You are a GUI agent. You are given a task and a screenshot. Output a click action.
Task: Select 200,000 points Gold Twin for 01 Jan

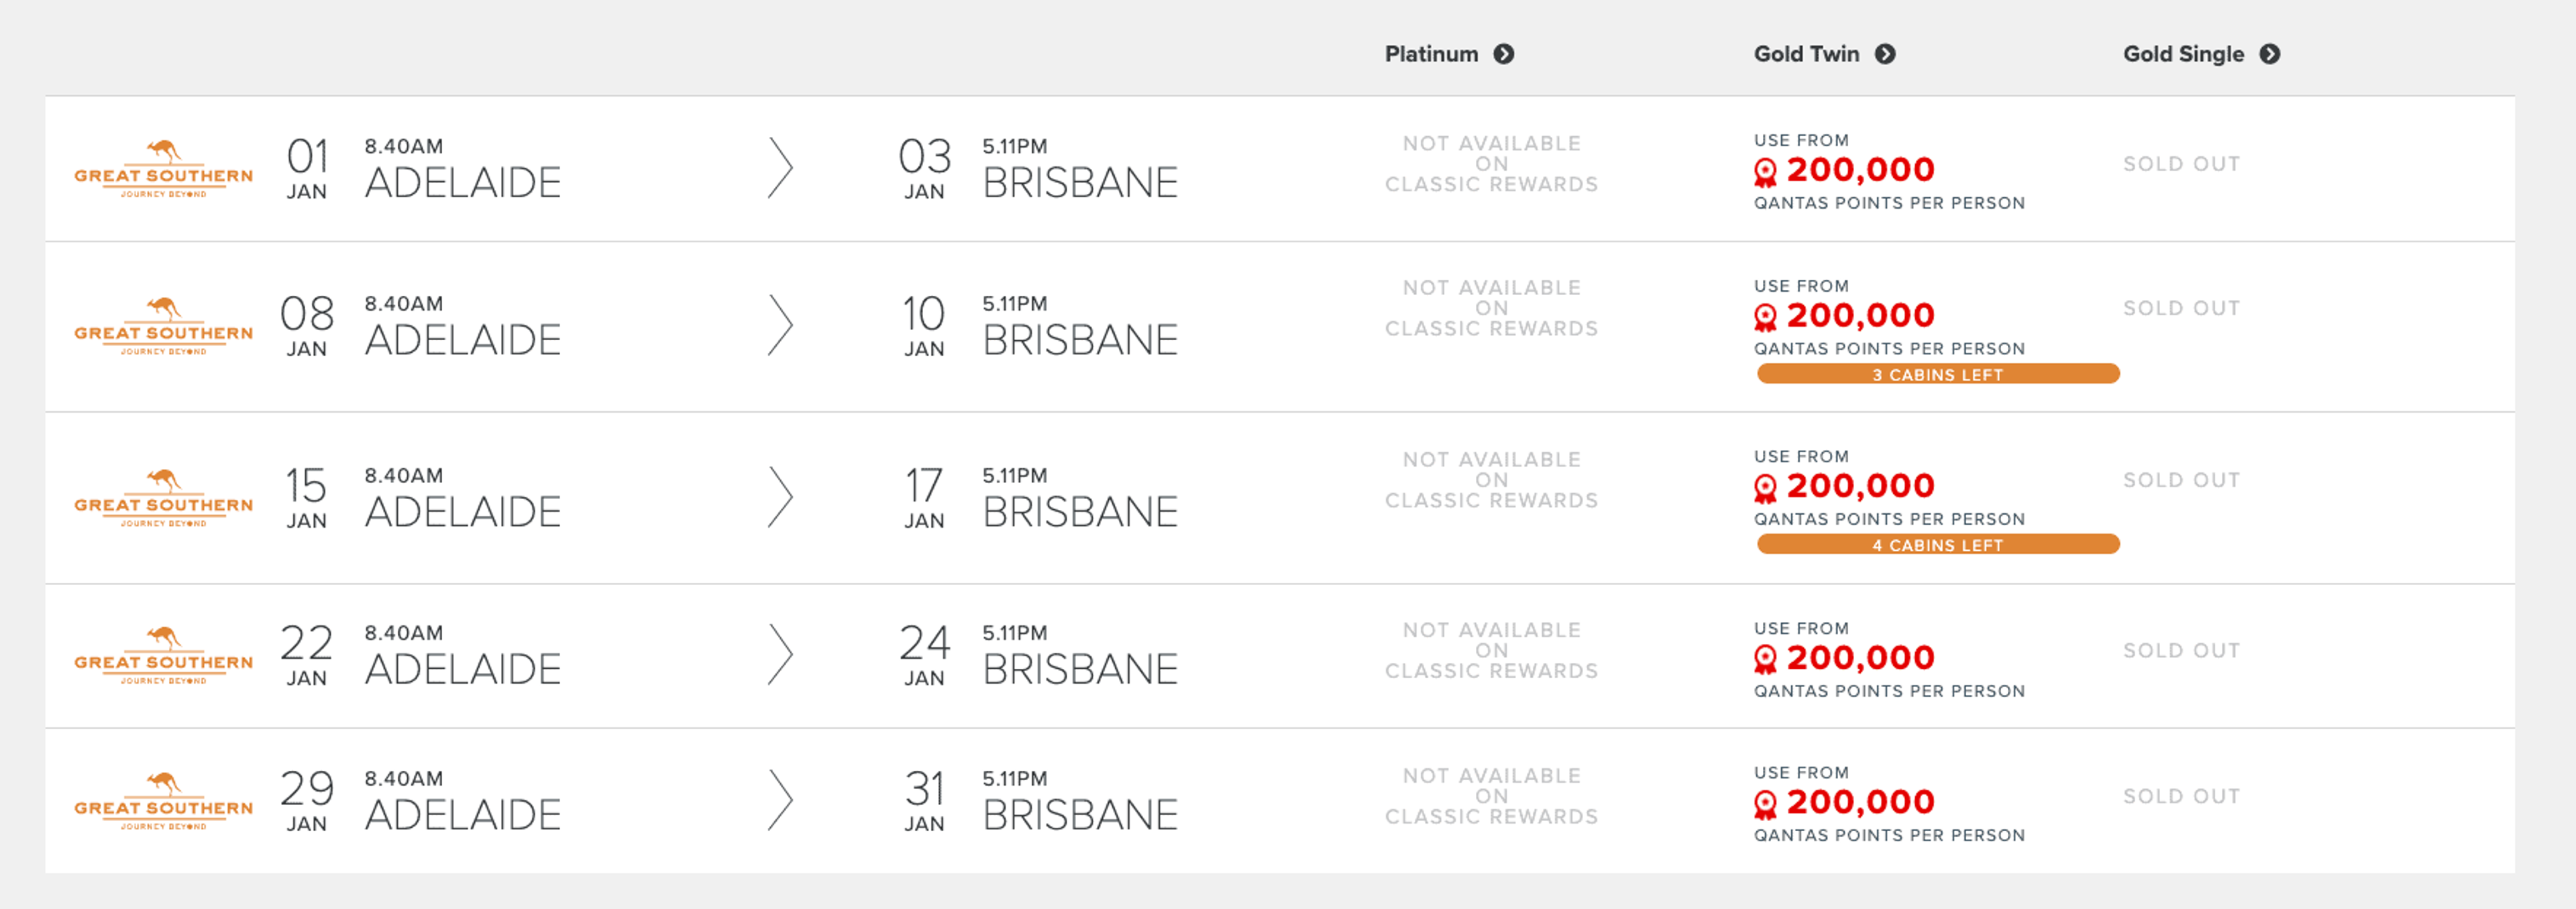click(1860, 170)
